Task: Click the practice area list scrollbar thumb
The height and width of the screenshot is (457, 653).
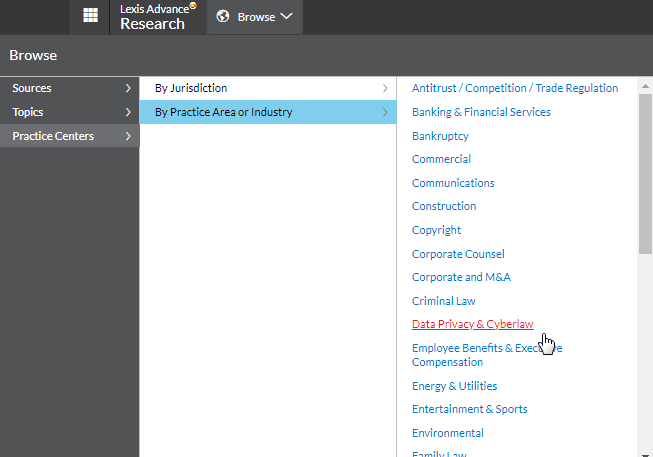Action: [645, 174]
